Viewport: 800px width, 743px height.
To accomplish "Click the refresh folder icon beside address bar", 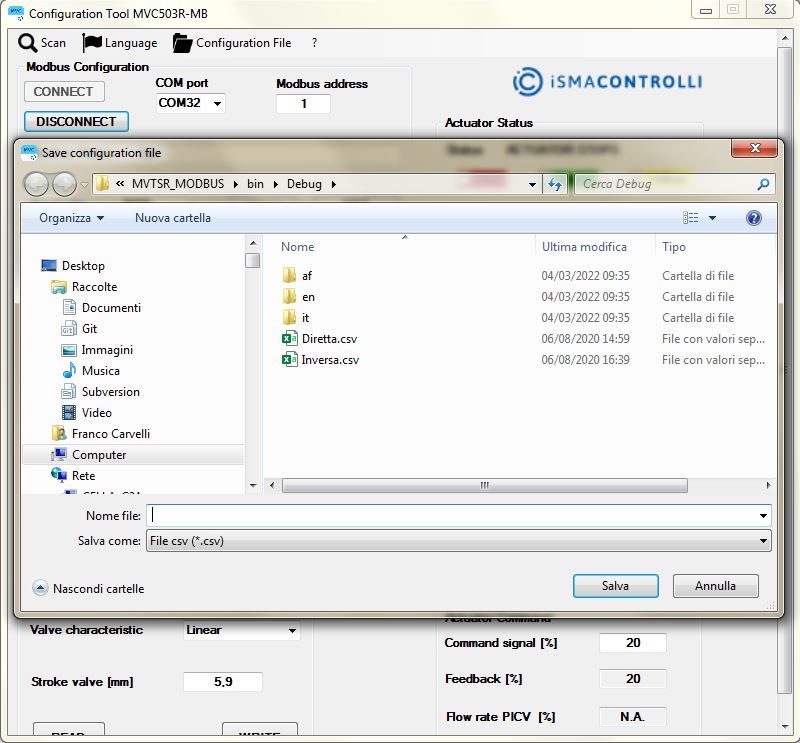I will click(x=555, y=184).
